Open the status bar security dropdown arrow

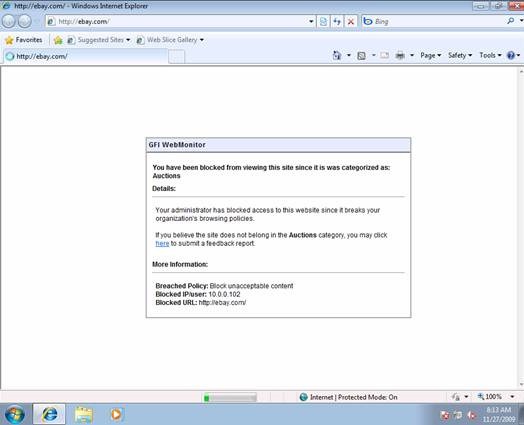tap(466, 397)
